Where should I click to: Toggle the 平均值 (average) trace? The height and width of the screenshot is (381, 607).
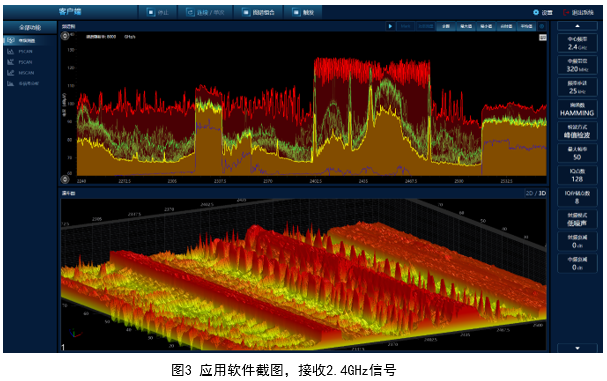click(x=526, y=26)
